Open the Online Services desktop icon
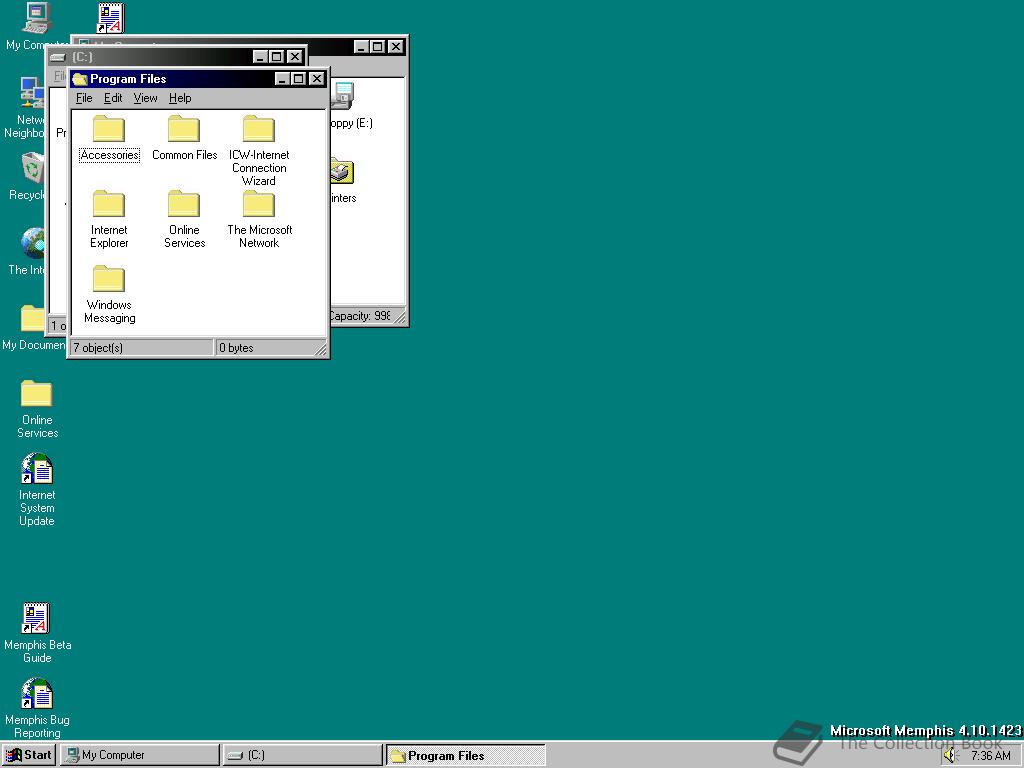This screenshot has height=768, width=1024. coord(36,395)
